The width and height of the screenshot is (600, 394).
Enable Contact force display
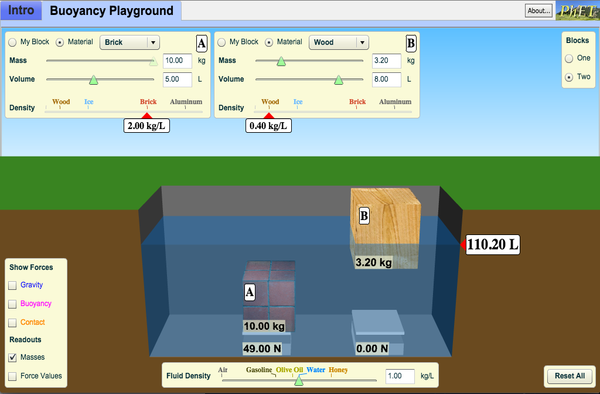(13, 322)
